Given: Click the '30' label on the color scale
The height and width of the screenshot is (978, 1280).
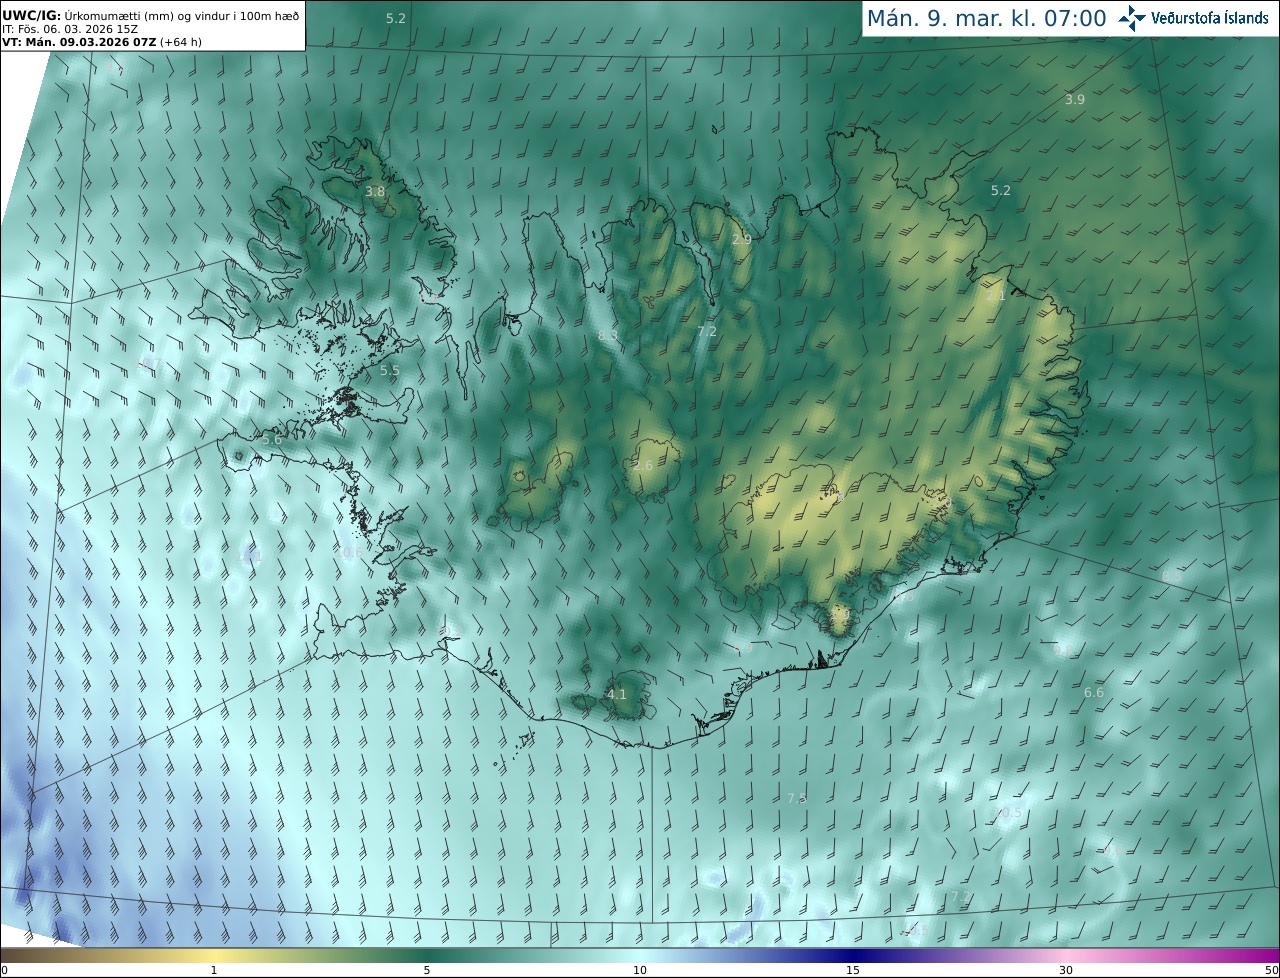Looking at the screenshot, I should 1066,970.
